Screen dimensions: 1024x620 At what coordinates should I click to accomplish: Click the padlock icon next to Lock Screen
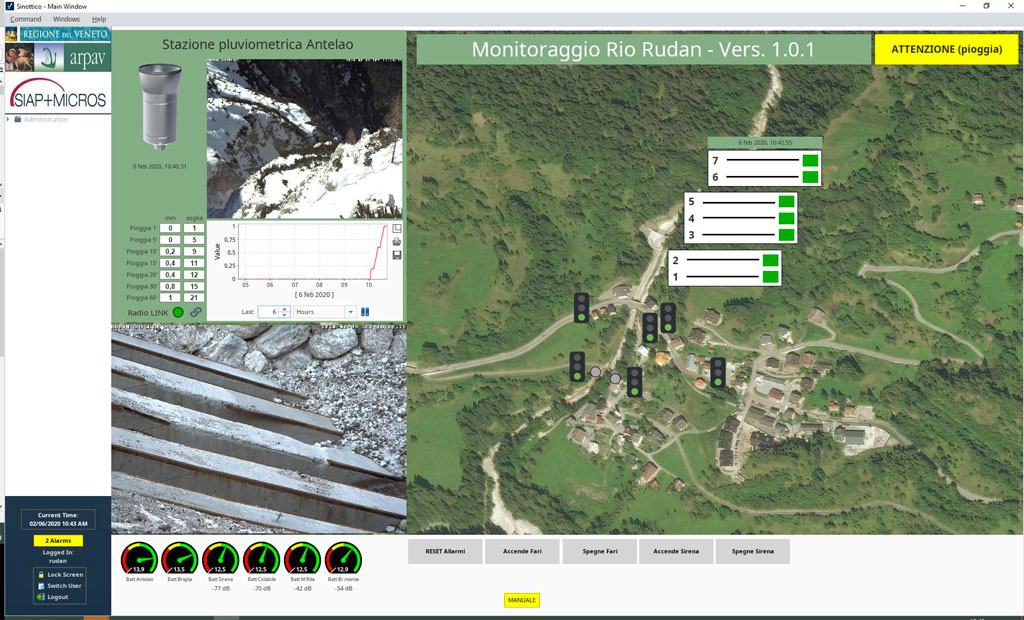pyautogui.click(x=40, y=575)
